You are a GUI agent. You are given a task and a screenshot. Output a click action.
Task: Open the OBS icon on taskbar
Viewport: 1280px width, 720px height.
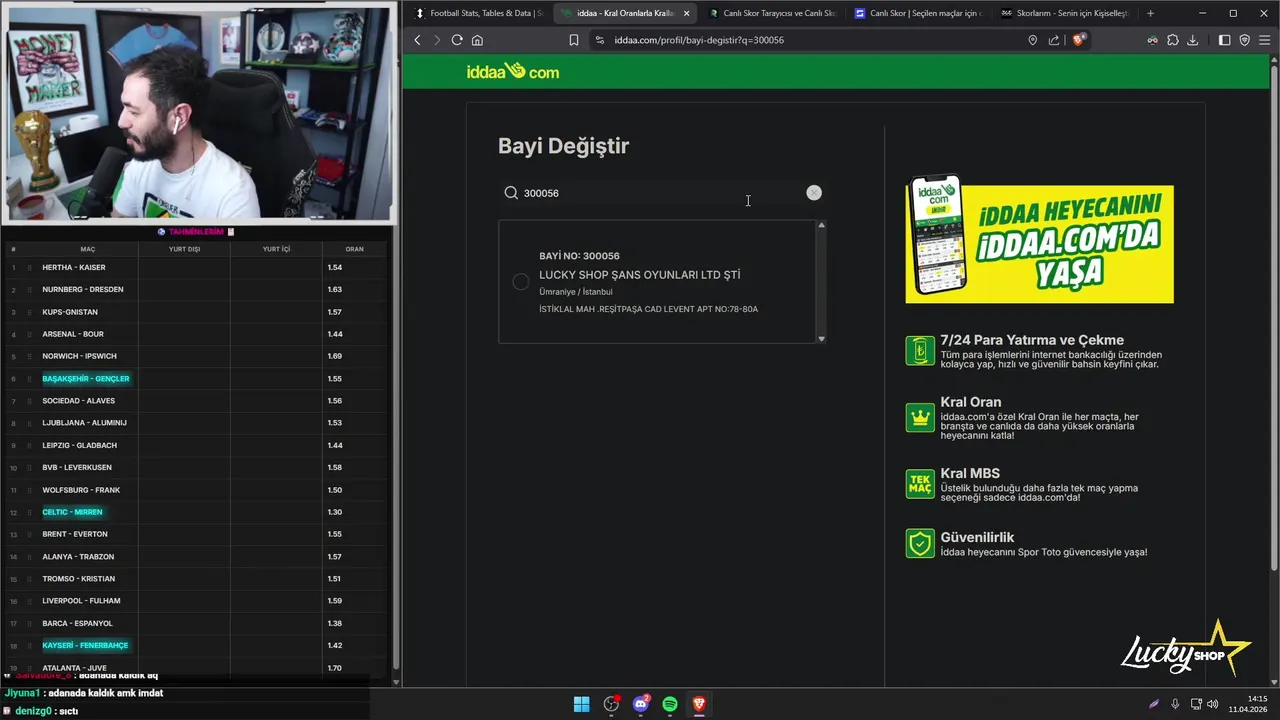click(x=611, y=704)
